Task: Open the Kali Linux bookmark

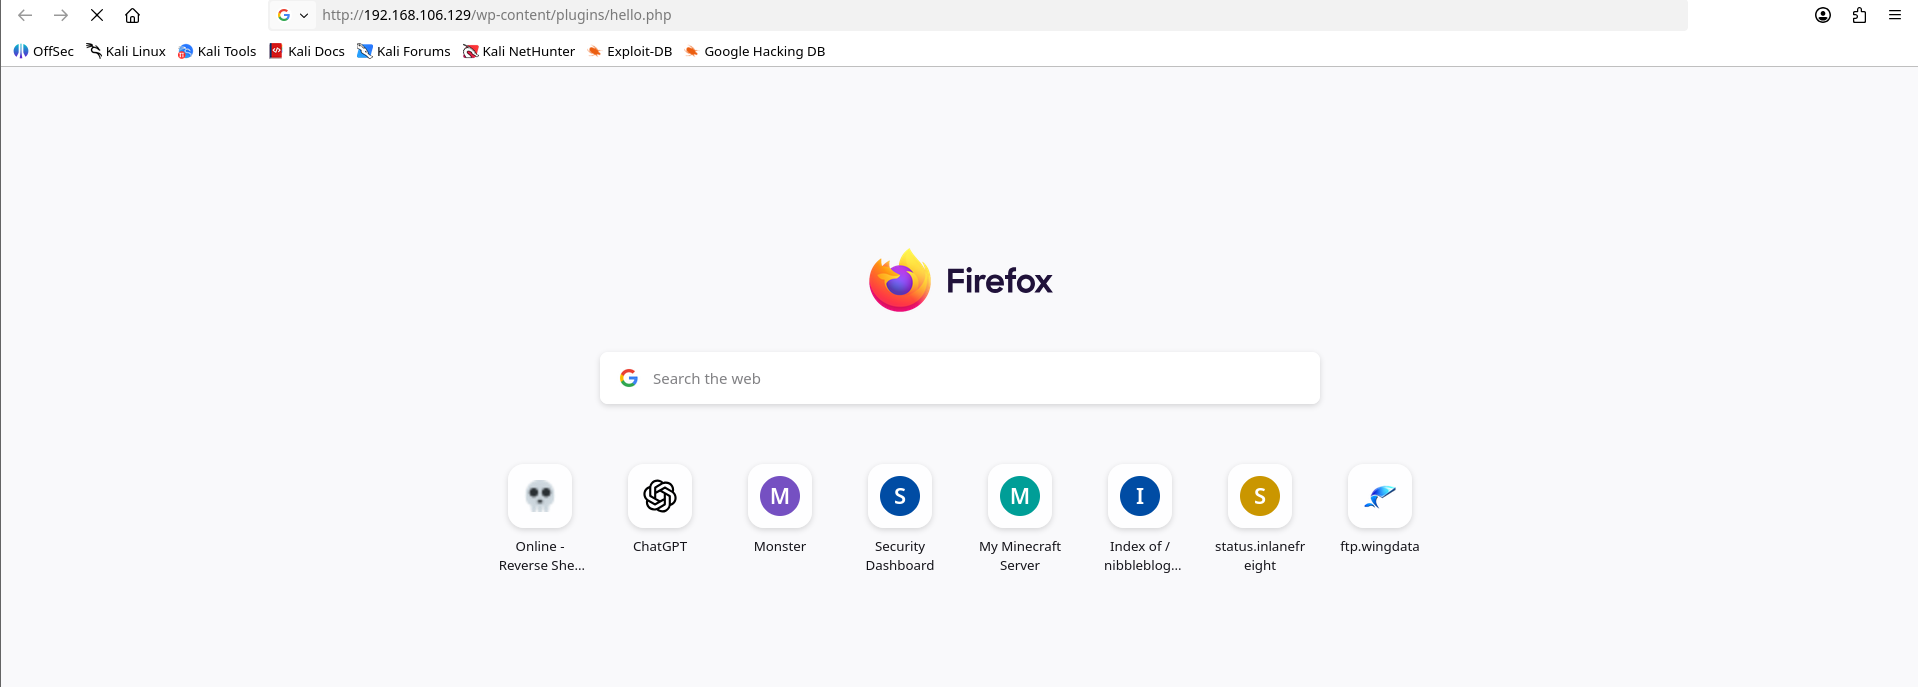Action: 126,51
